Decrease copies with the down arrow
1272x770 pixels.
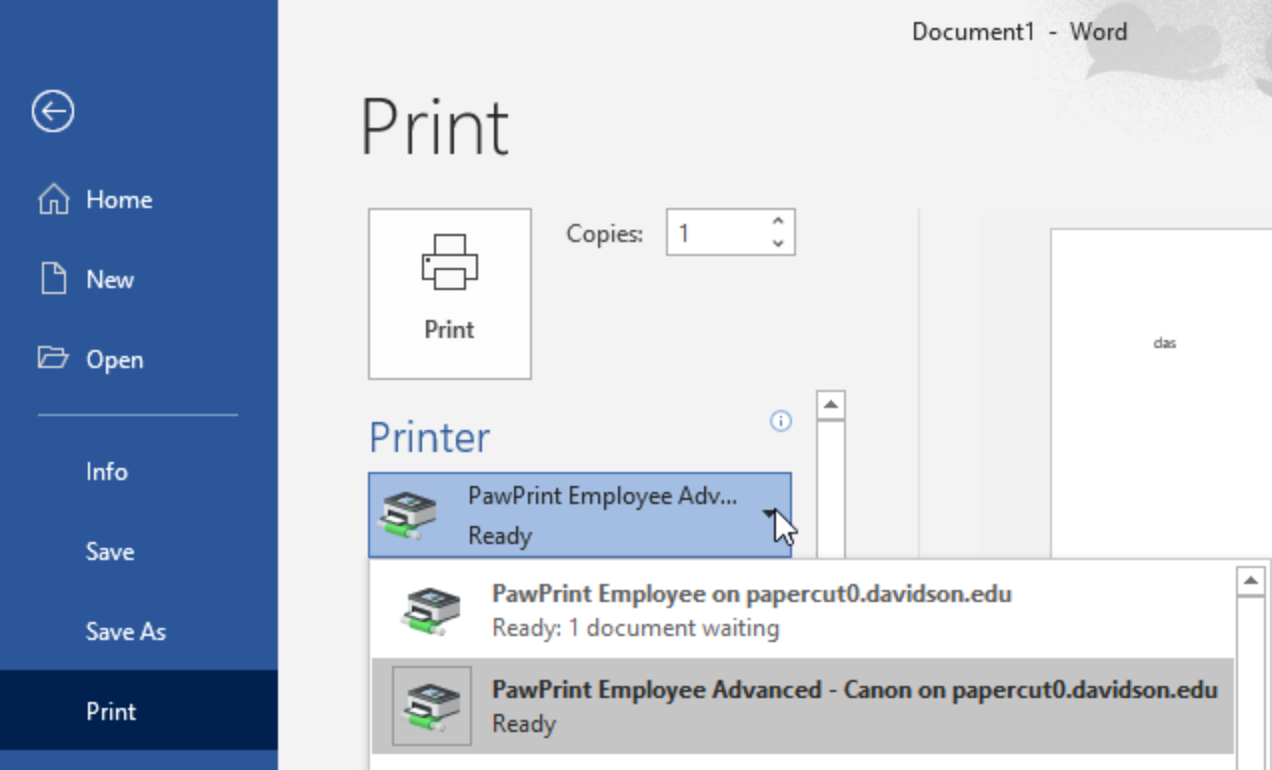click(778, 244)
